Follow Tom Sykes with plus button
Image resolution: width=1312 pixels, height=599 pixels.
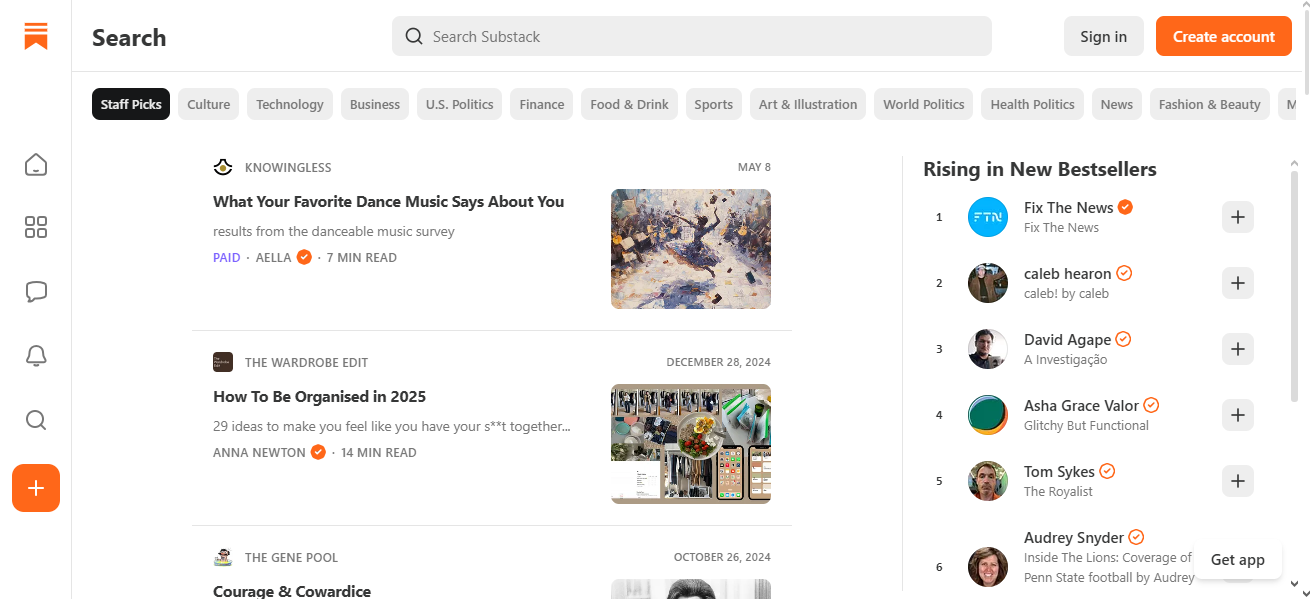pyautogui.click(x=1238, y=481)
